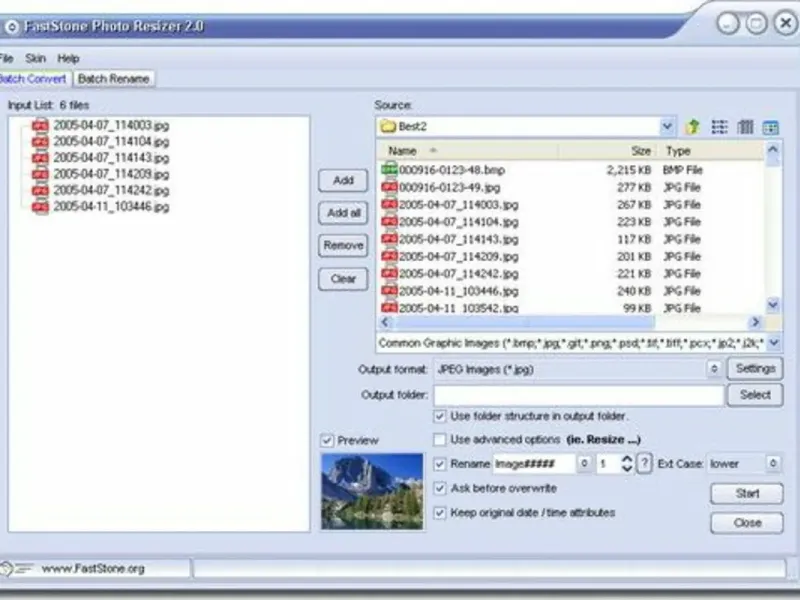800x600 pixels.
Task: Click source list scroll down arrow
Action: 773,305
